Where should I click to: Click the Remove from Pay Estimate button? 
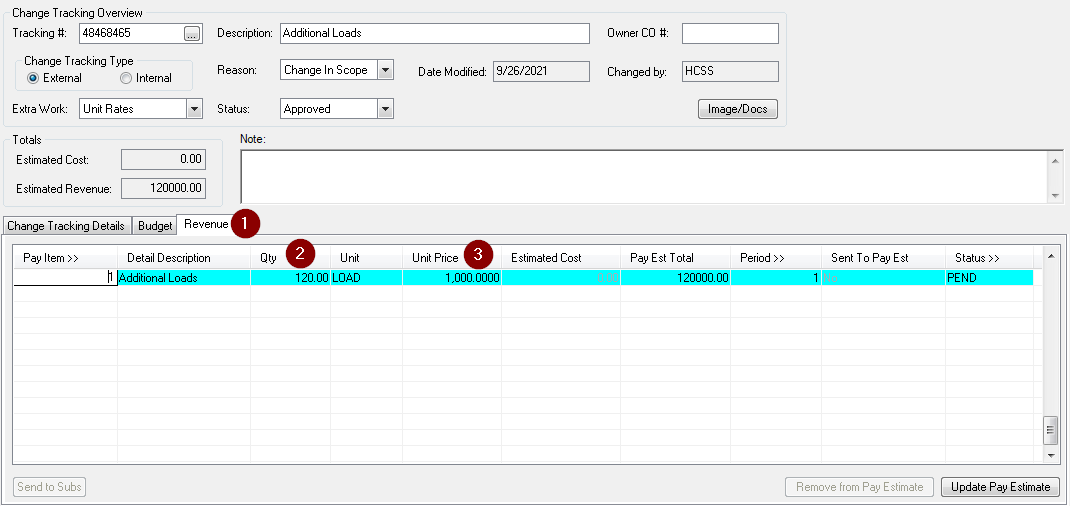[x=860, y=487]
